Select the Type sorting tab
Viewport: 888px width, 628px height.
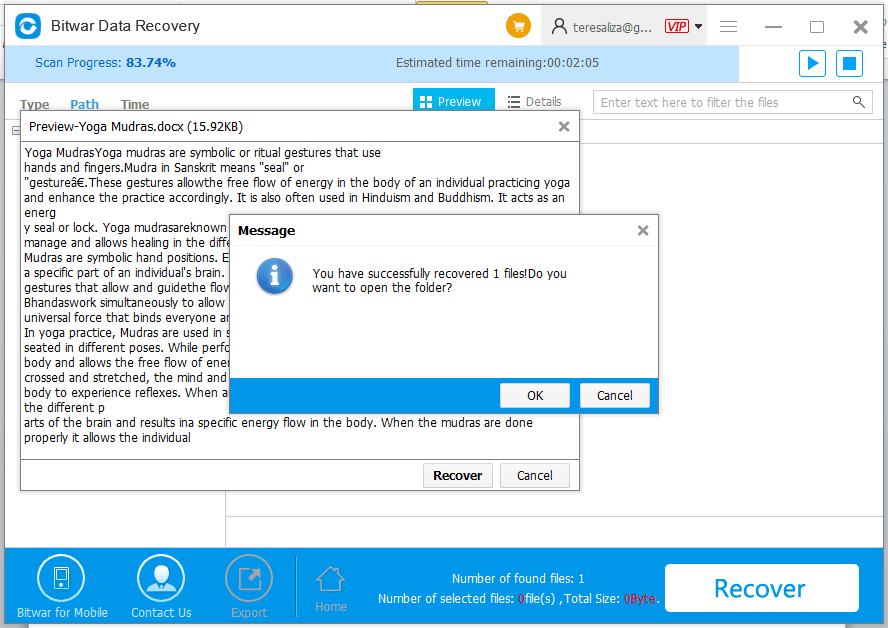(35, 104)
